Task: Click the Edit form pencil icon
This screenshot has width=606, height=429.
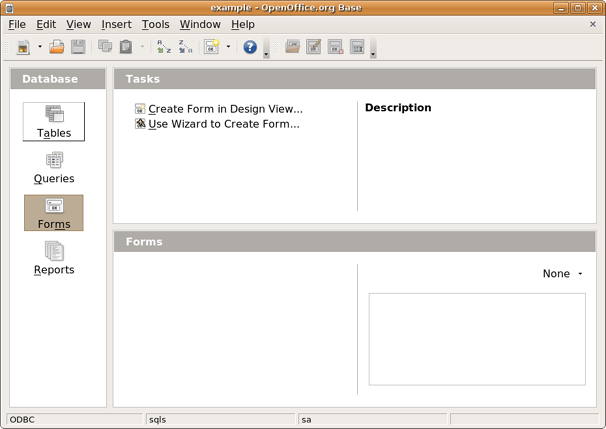Action: click(x=314, y=46)
